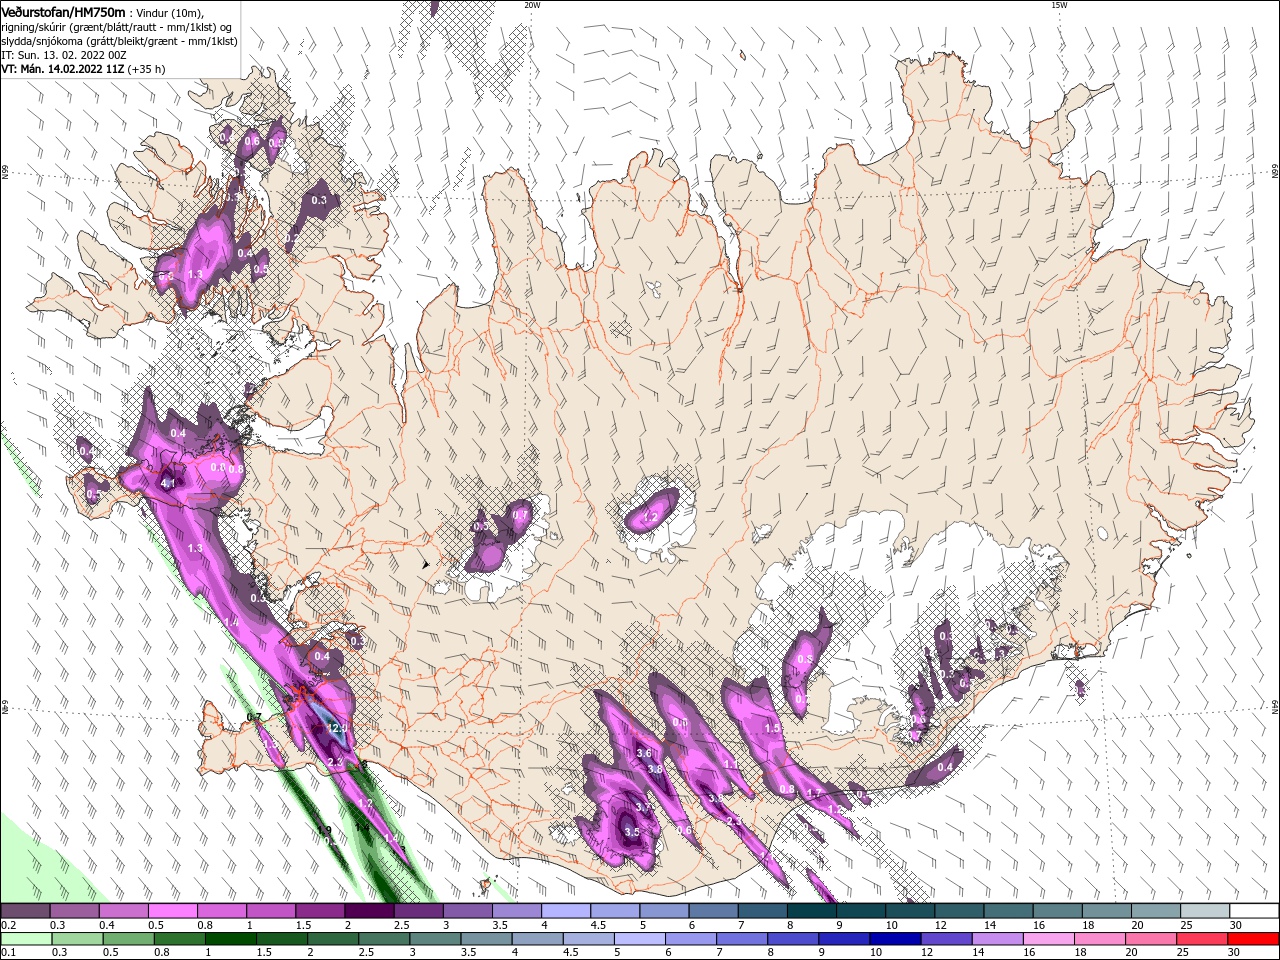Click the 0.2 label under the snow legend

coord(8,925)
